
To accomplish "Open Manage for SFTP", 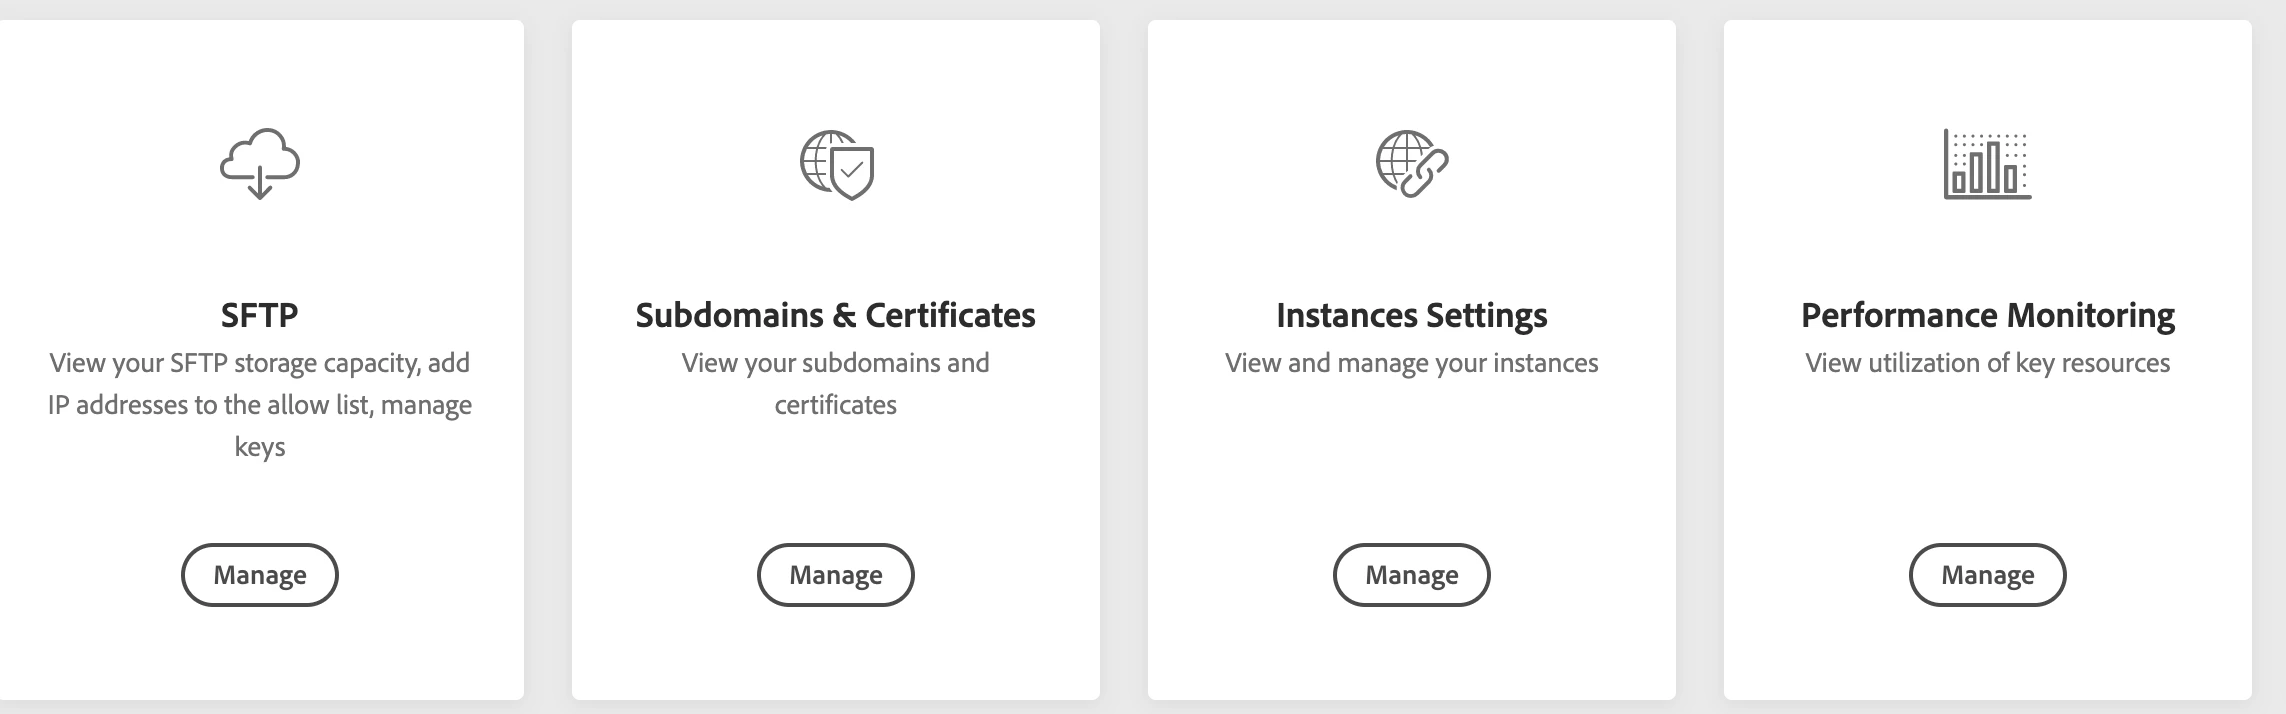I will pos(260,575).
